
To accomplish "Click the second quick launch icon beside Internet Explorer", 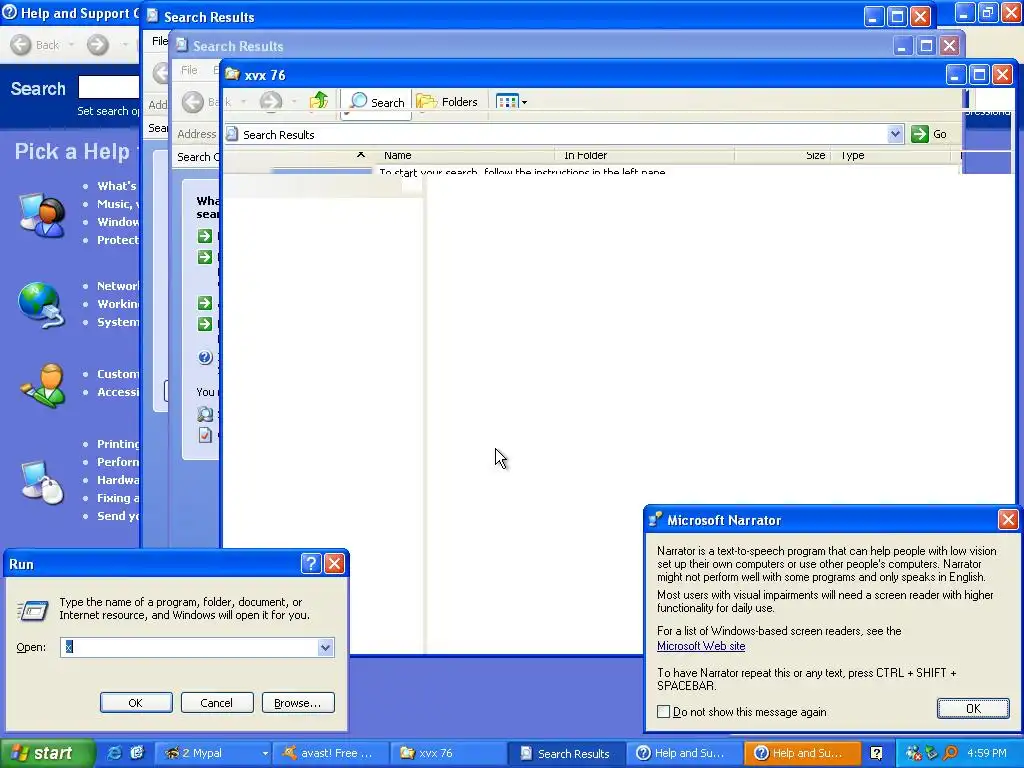I will [136, 753].
